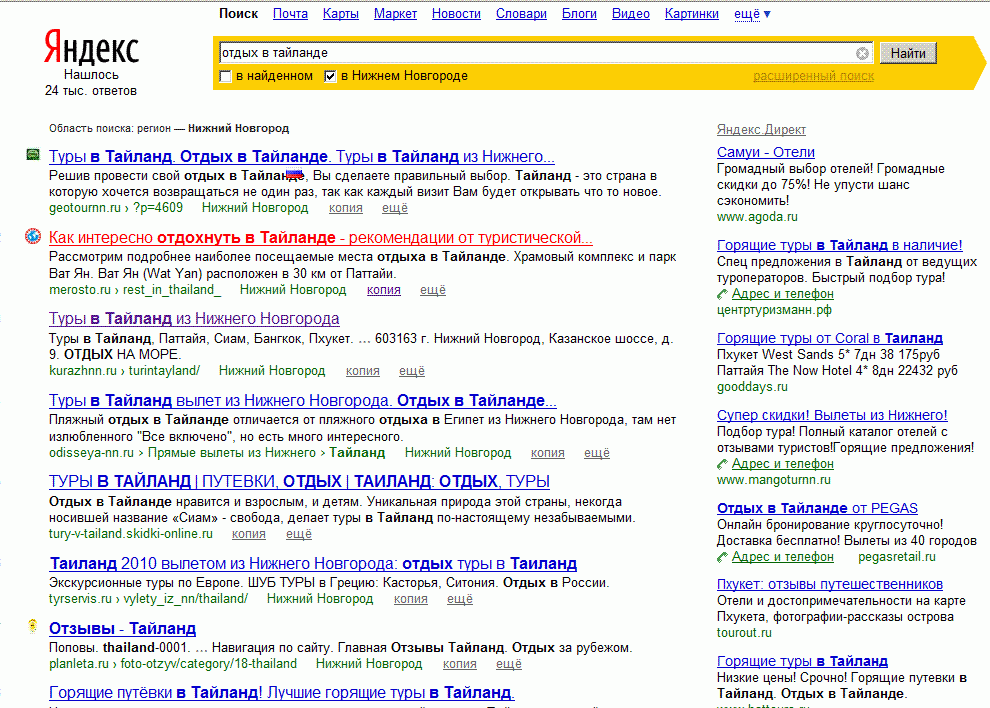Open 'Горящие туры от Coral в Таиланд' ad
990x708 pixels.
(x=830, y=339)
